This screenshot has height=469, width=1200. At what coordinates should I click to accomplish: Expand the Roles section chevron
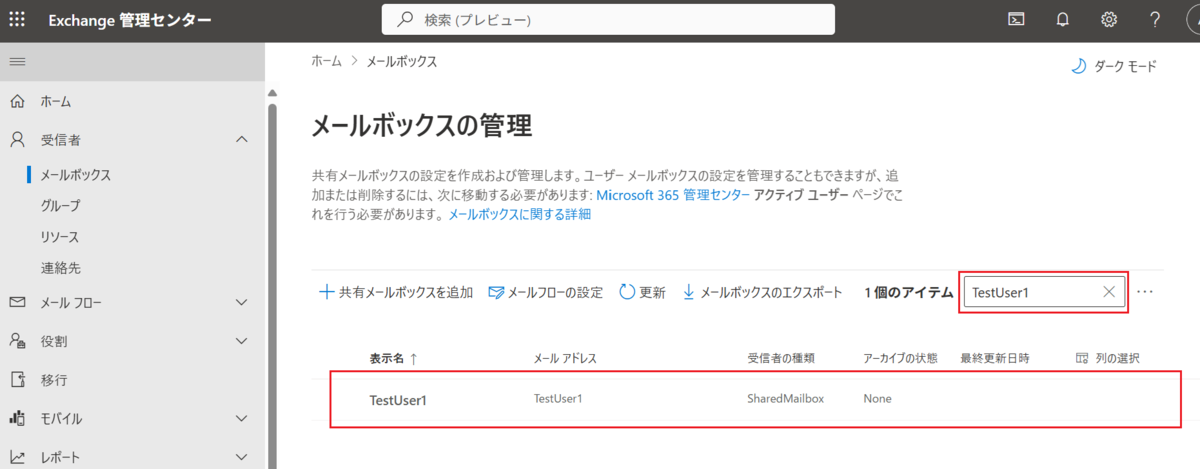241,341
